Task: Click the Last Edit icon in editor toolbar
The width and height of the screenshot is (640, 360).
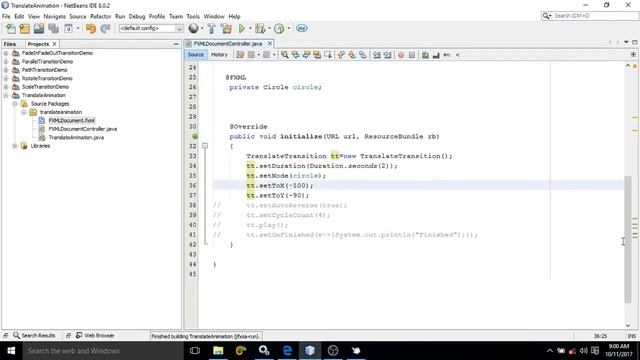Action: pos(240,55)
